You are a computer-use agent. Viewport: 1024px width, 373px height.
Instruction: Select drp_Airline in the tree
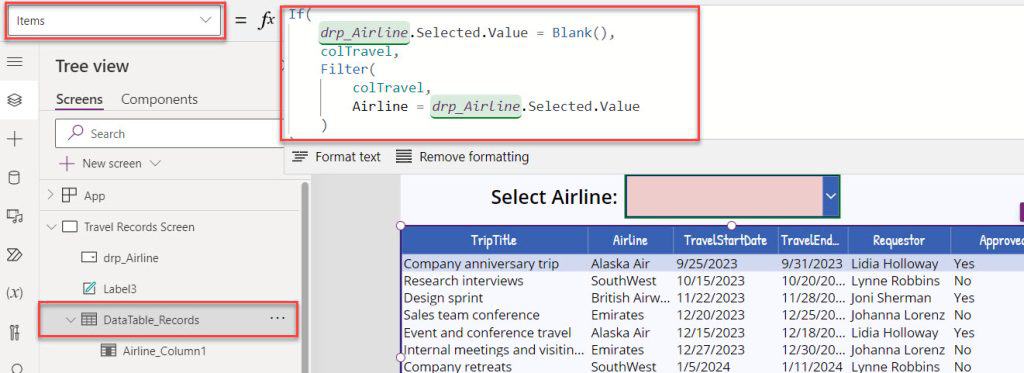(131, 258)
